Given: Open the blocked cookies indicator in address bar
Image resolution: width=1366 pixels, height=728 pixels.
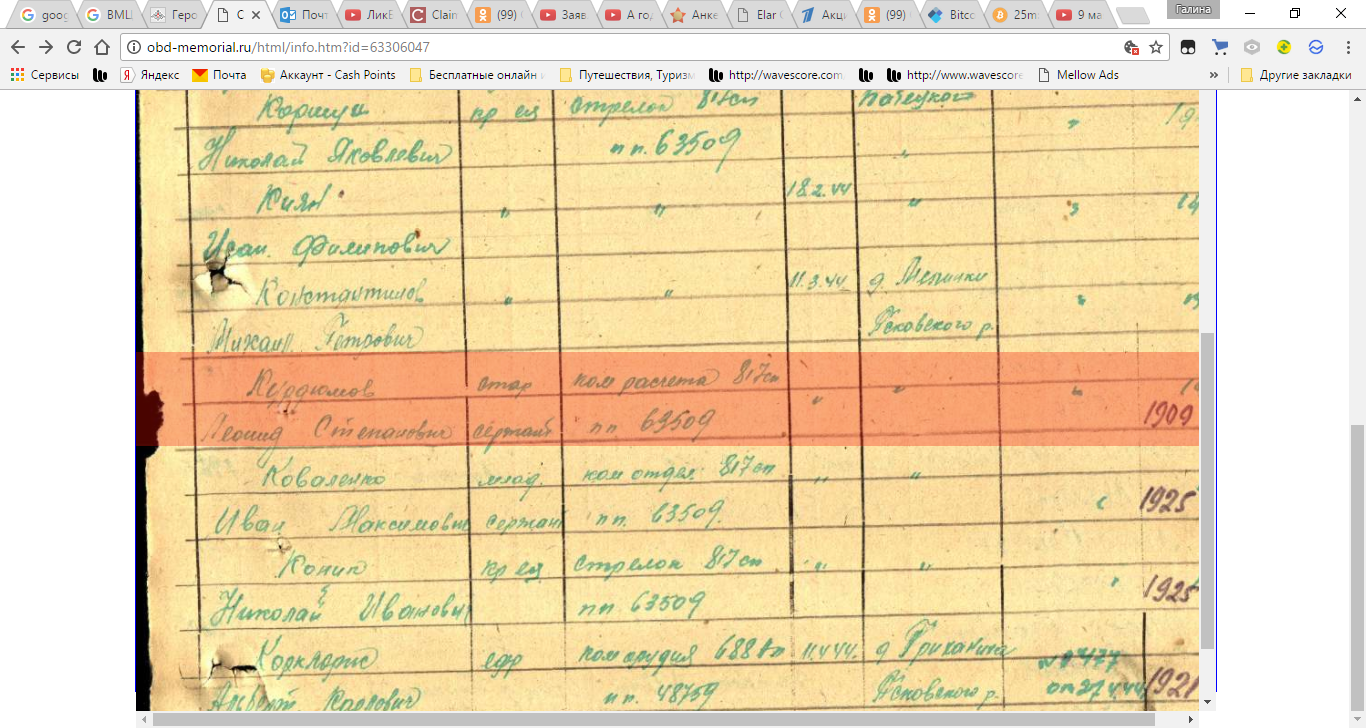Looking at the screenshot, I should click(x=1132, y=47).
